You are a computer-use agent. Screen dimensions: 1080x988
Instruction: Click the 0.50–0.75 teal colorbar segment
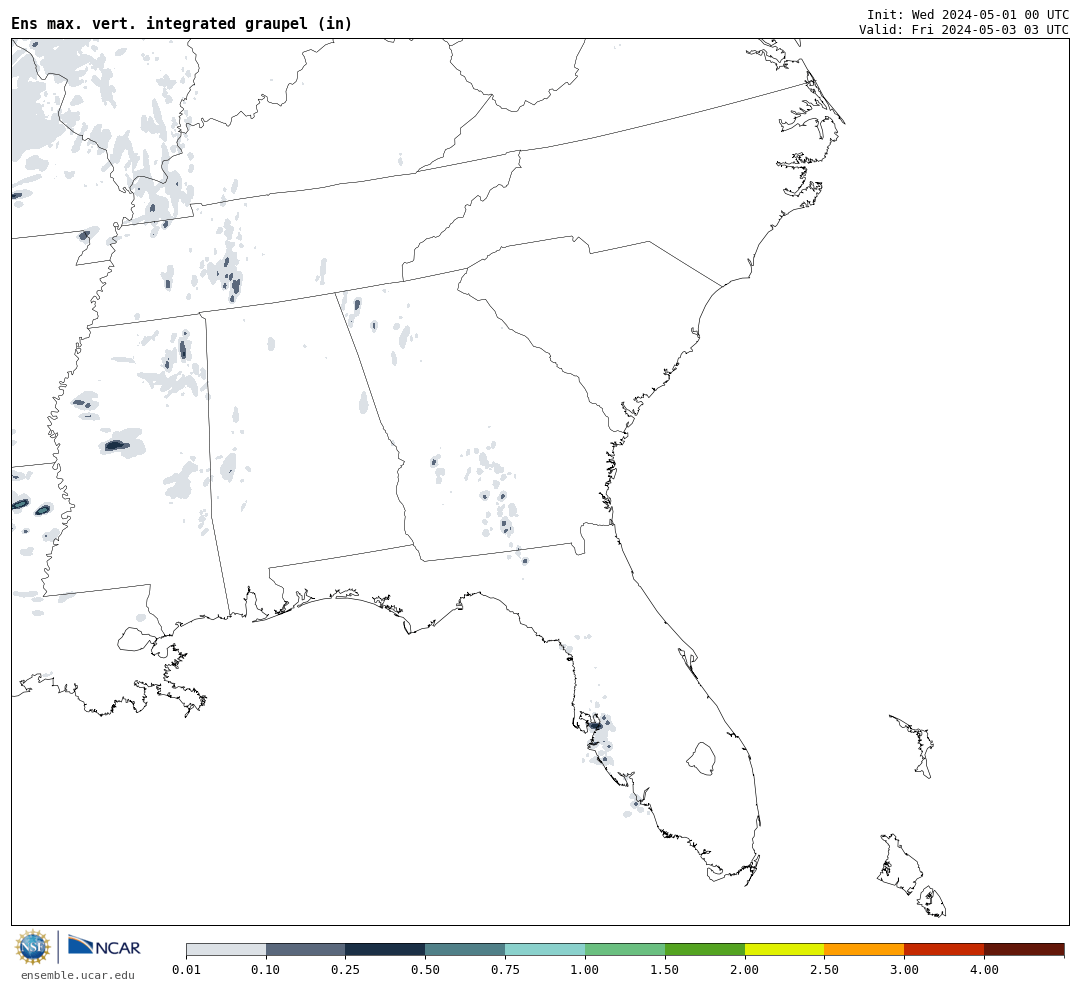coord(465,950)
